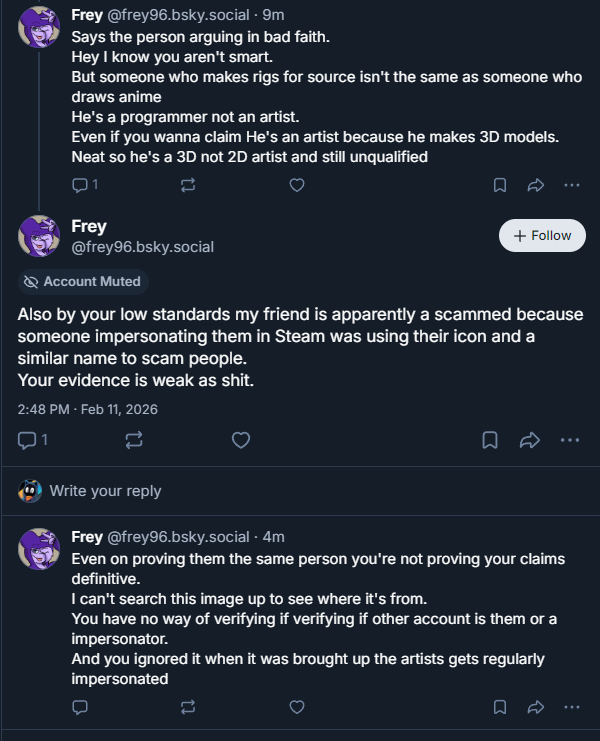
Task: Open more options on the first post
Action: (571, 185)
